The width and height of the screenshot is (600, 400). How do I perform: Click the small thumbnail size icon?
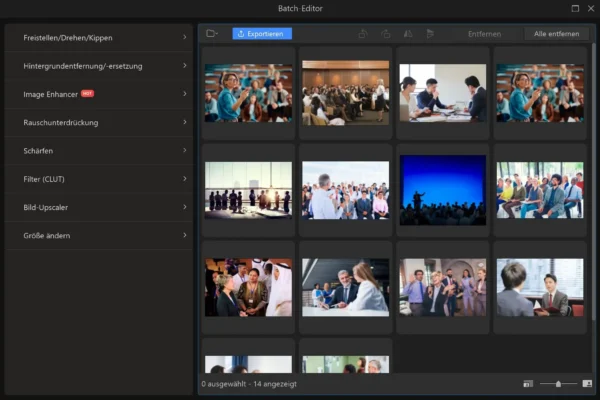point(528,383)
